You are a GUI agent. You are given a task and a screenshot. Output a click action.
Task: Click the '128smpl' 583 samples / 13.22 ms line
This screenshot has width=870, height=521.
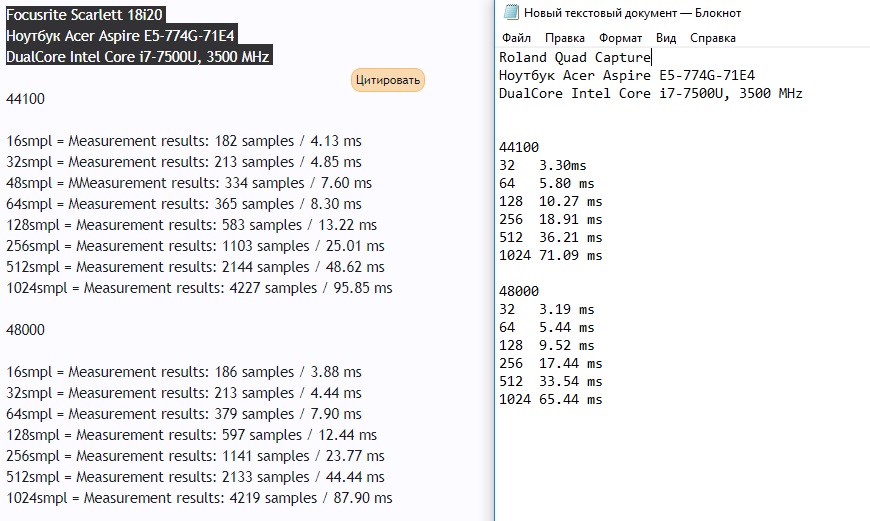pos(191,225)
